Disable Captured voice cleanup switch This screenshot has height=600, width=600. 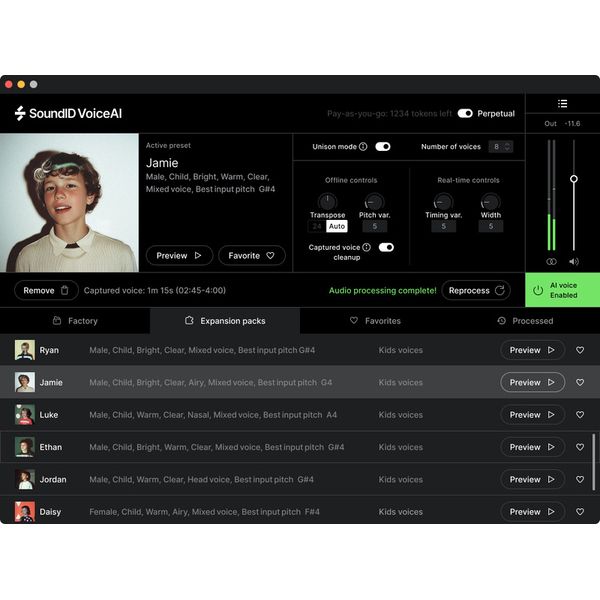[386, 247]
